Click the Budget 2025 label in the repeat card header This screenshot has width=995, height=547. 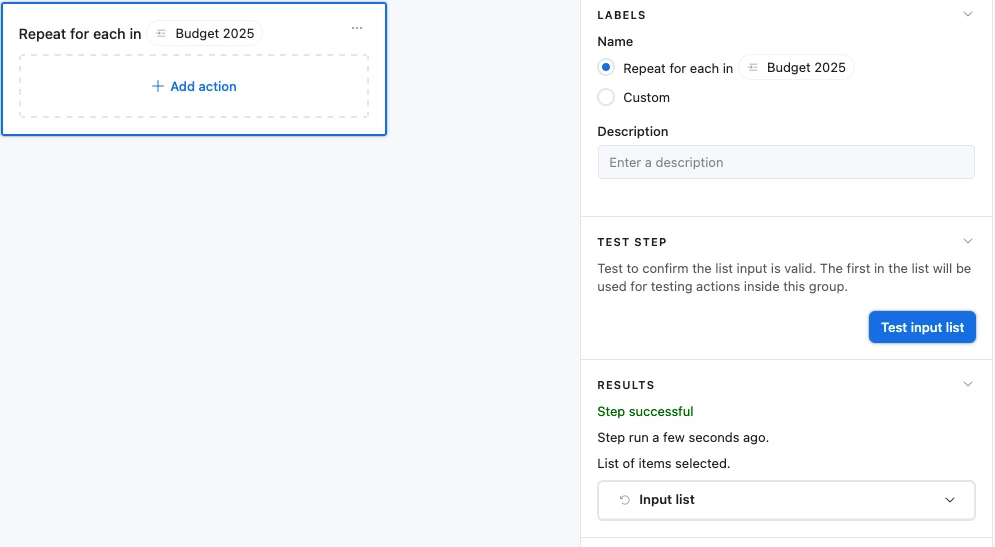[214, 34]
